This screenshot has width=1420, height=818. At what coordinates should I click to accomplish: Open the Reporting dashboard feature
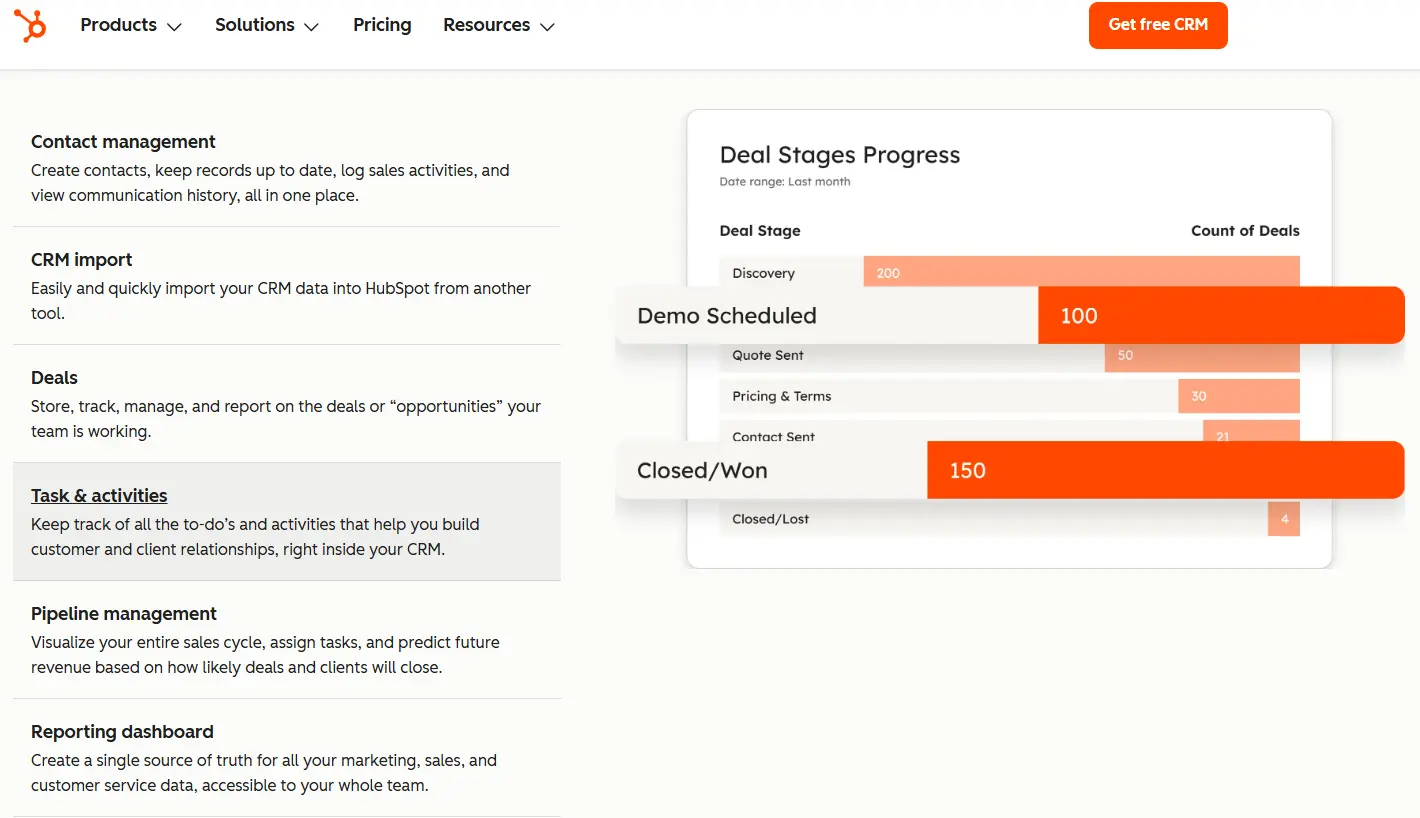(x=121, y=731)
